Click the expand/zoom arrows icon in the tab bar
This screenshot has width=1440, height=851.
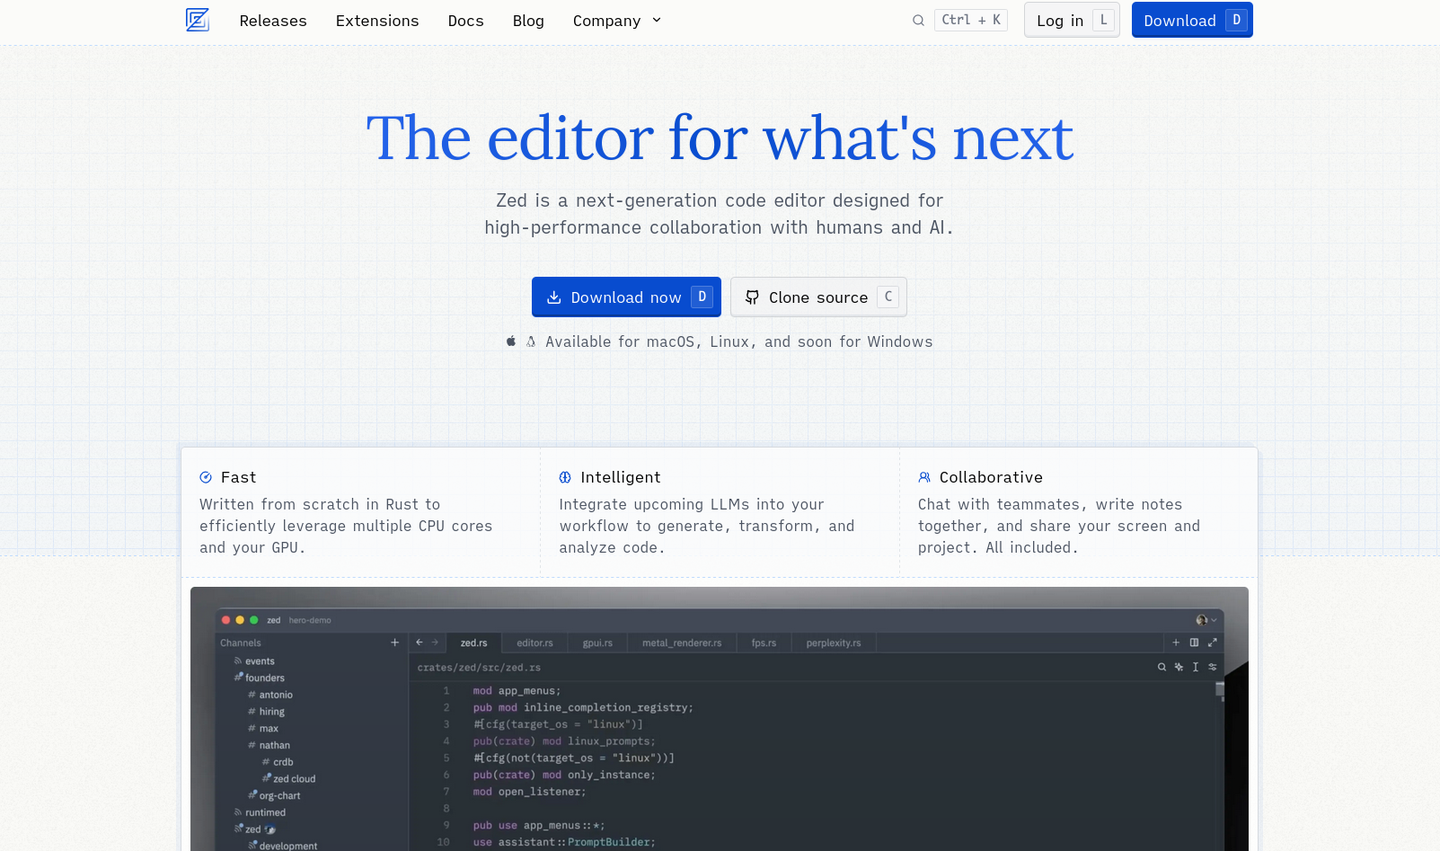tap(1211, 643)
